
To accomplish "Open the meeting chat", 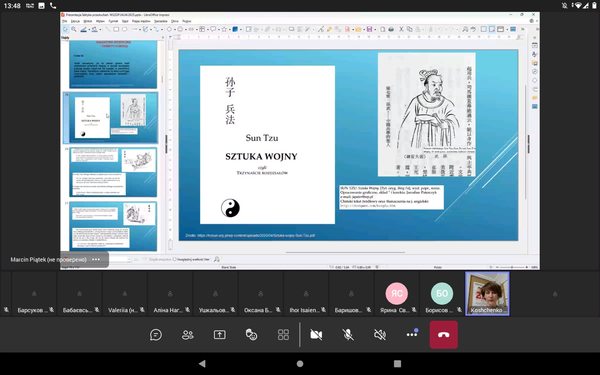I will pos(156,335).
